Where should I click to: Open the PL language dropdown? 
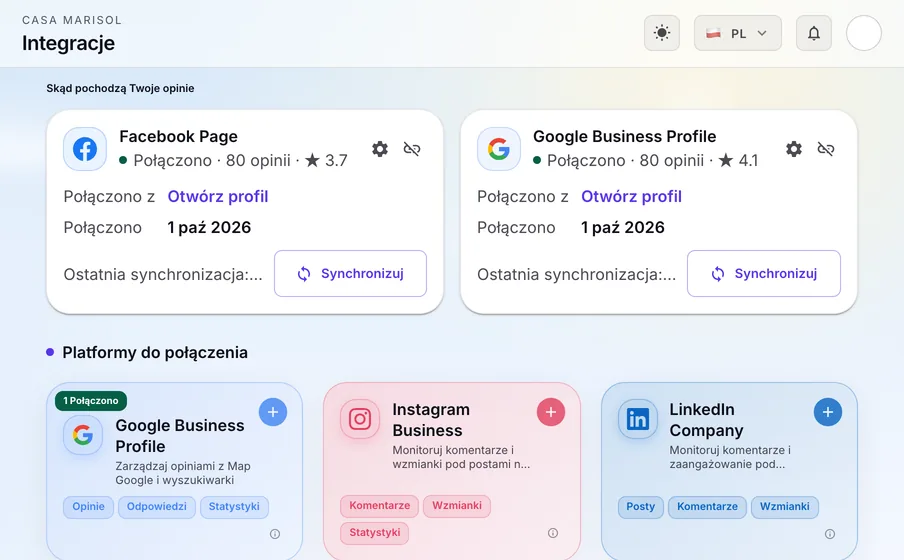738,33
